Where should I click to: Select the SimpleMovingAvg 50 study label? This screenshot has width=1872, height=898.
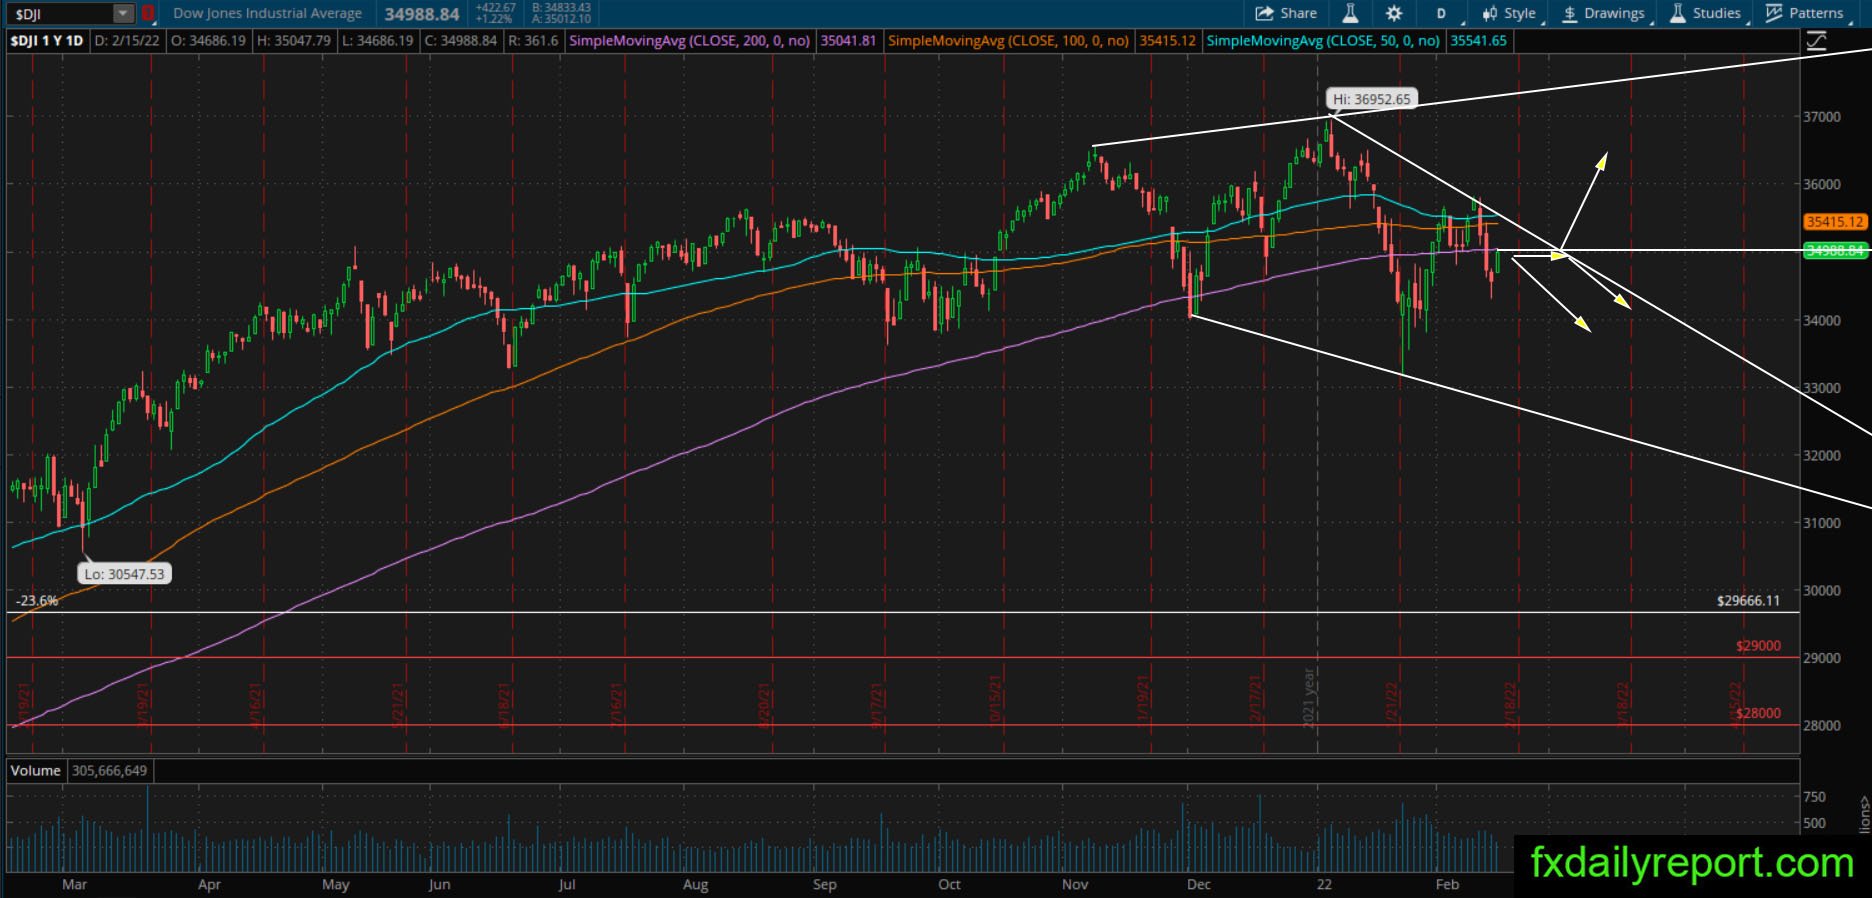(1324, 41)
